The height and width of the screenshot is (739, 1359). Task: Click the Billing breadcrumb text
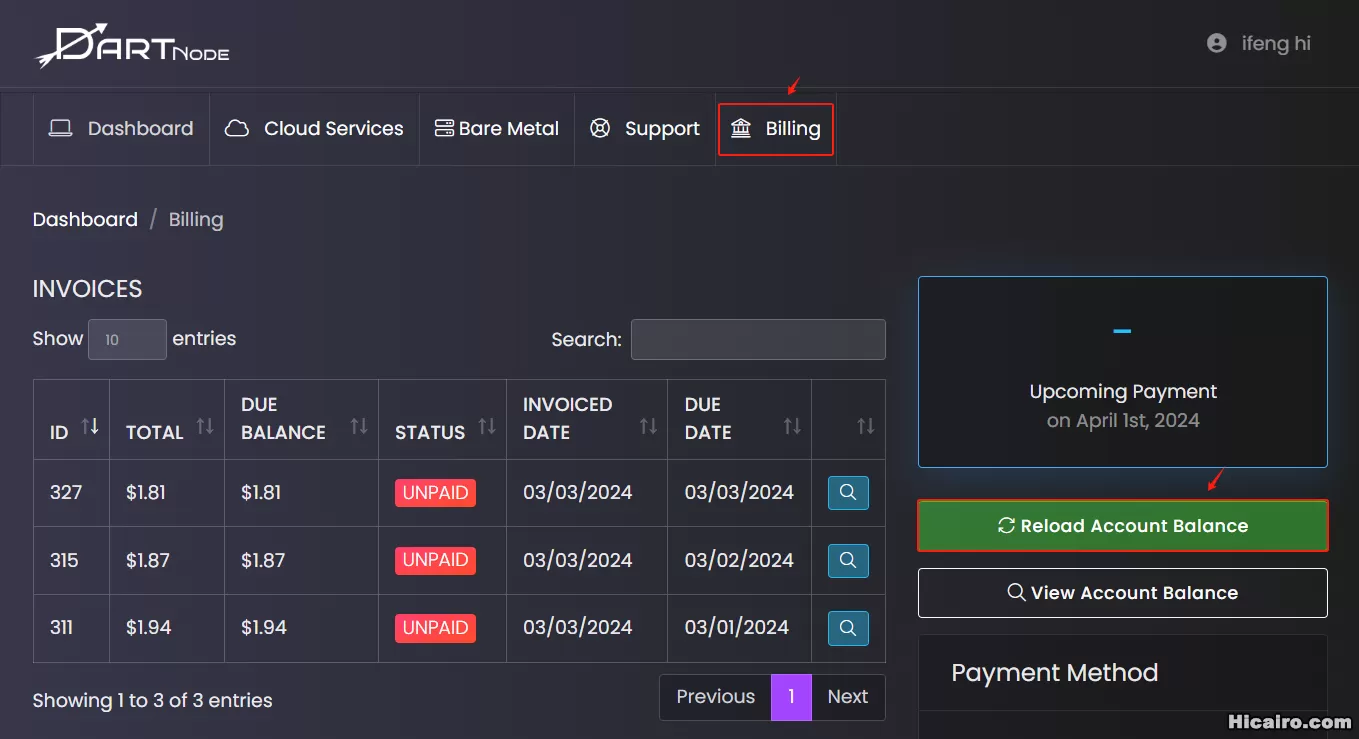point(196,220)
